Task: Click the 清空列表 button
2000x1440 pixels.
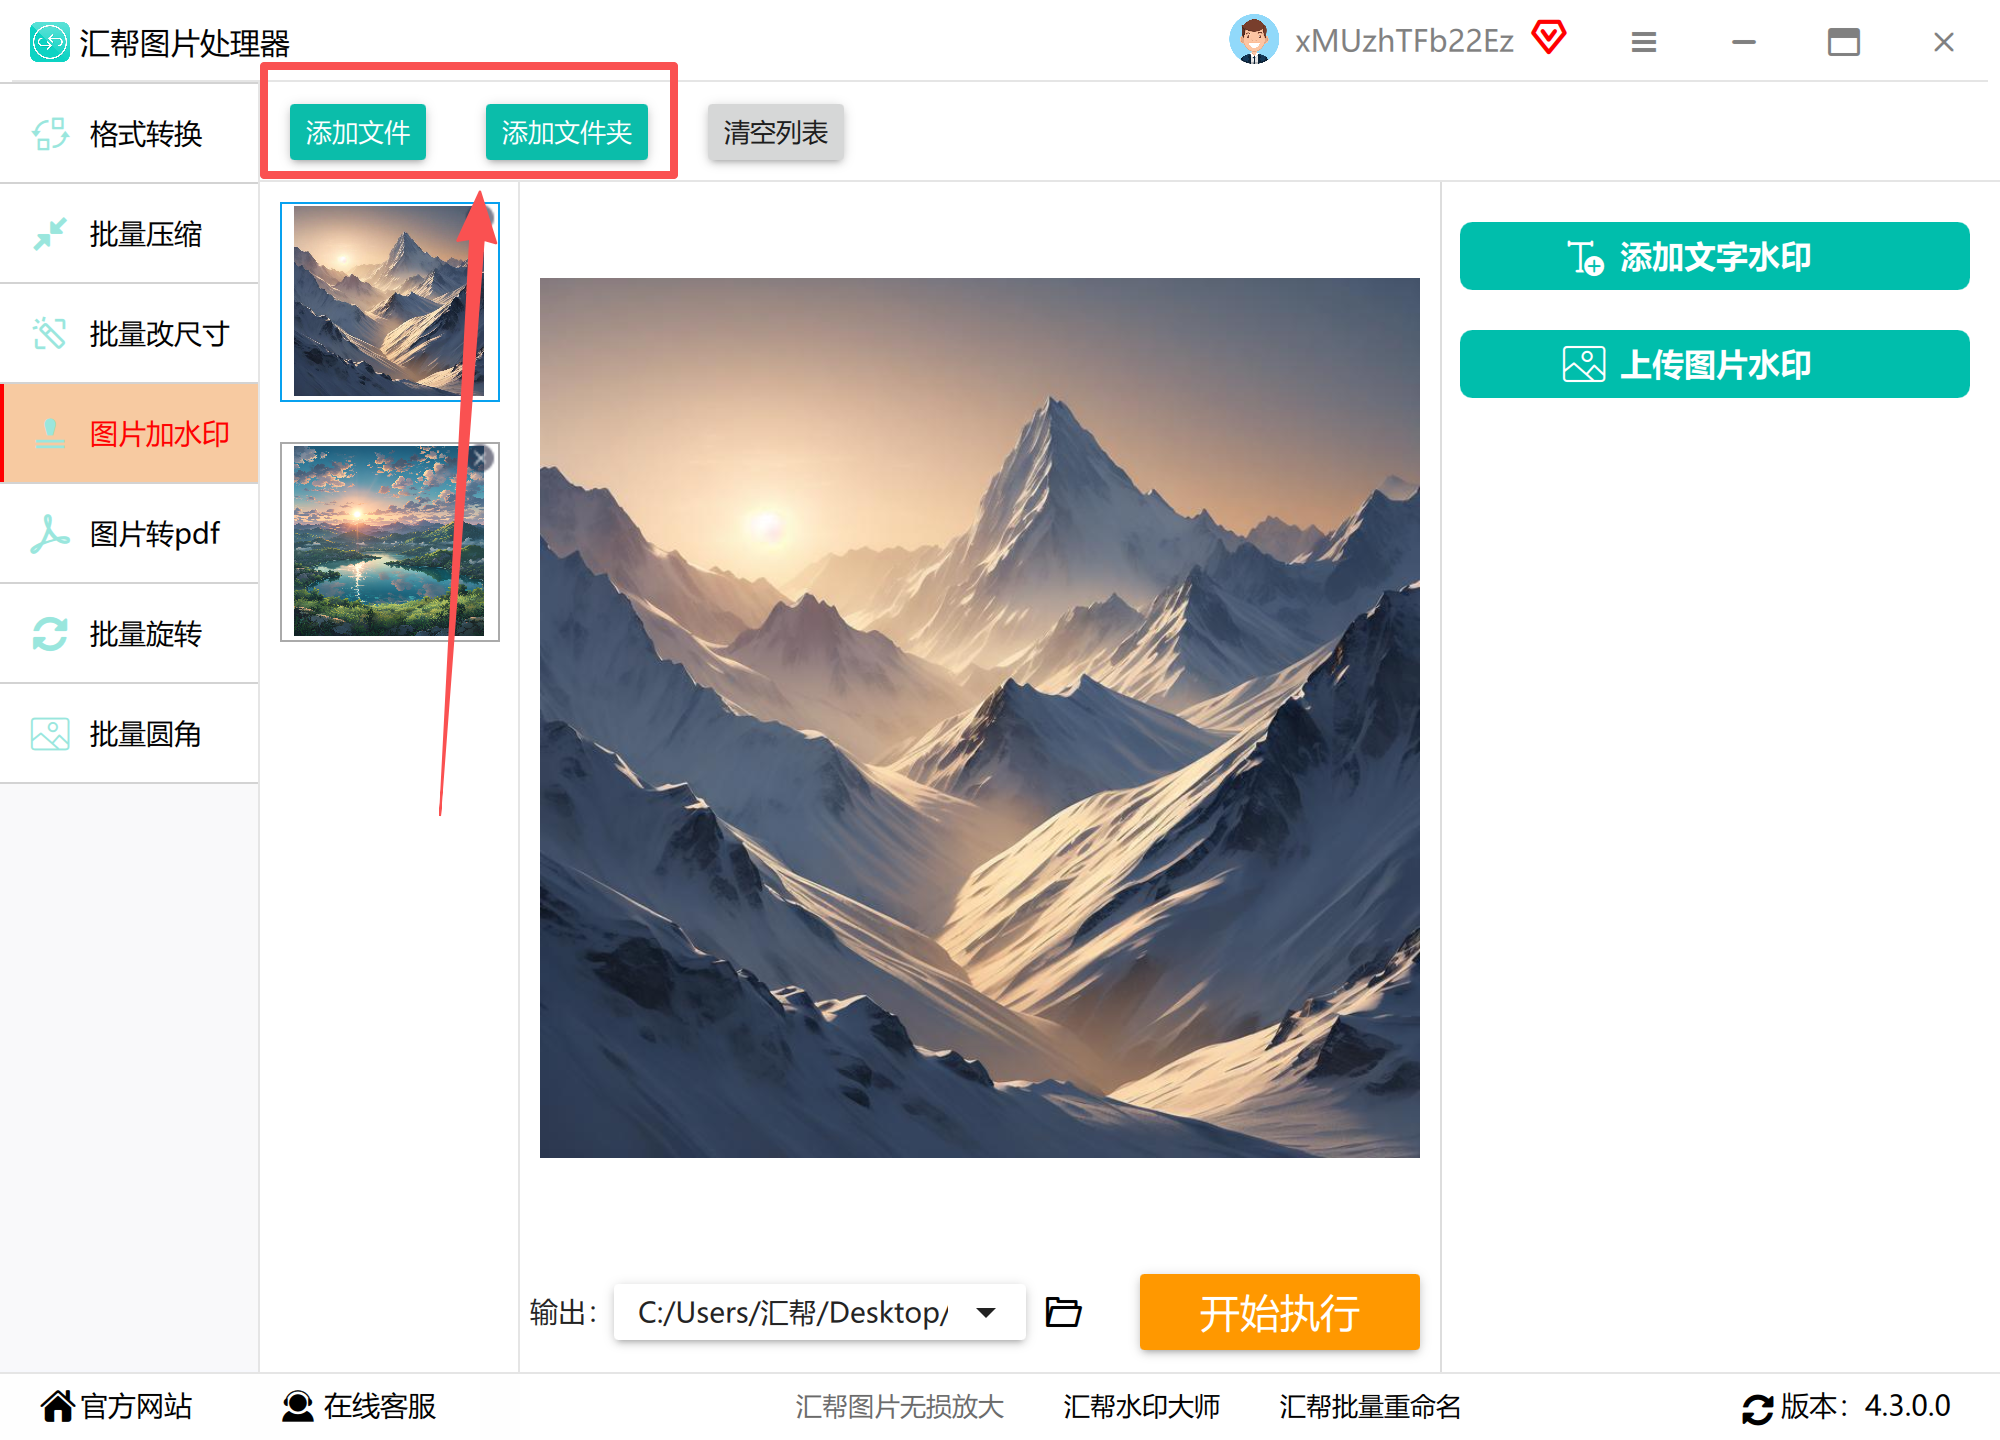Action: coord(776,132)
